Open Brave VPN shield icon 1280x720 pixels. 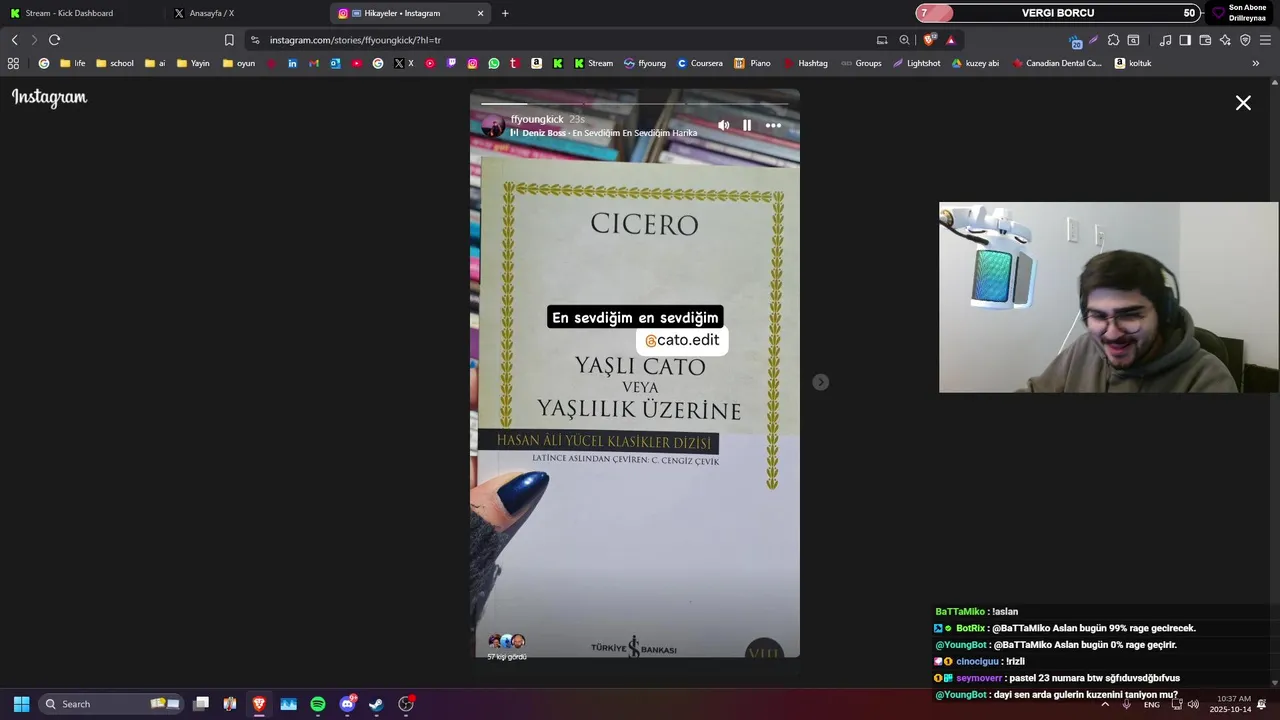(x=1245, y=40)
